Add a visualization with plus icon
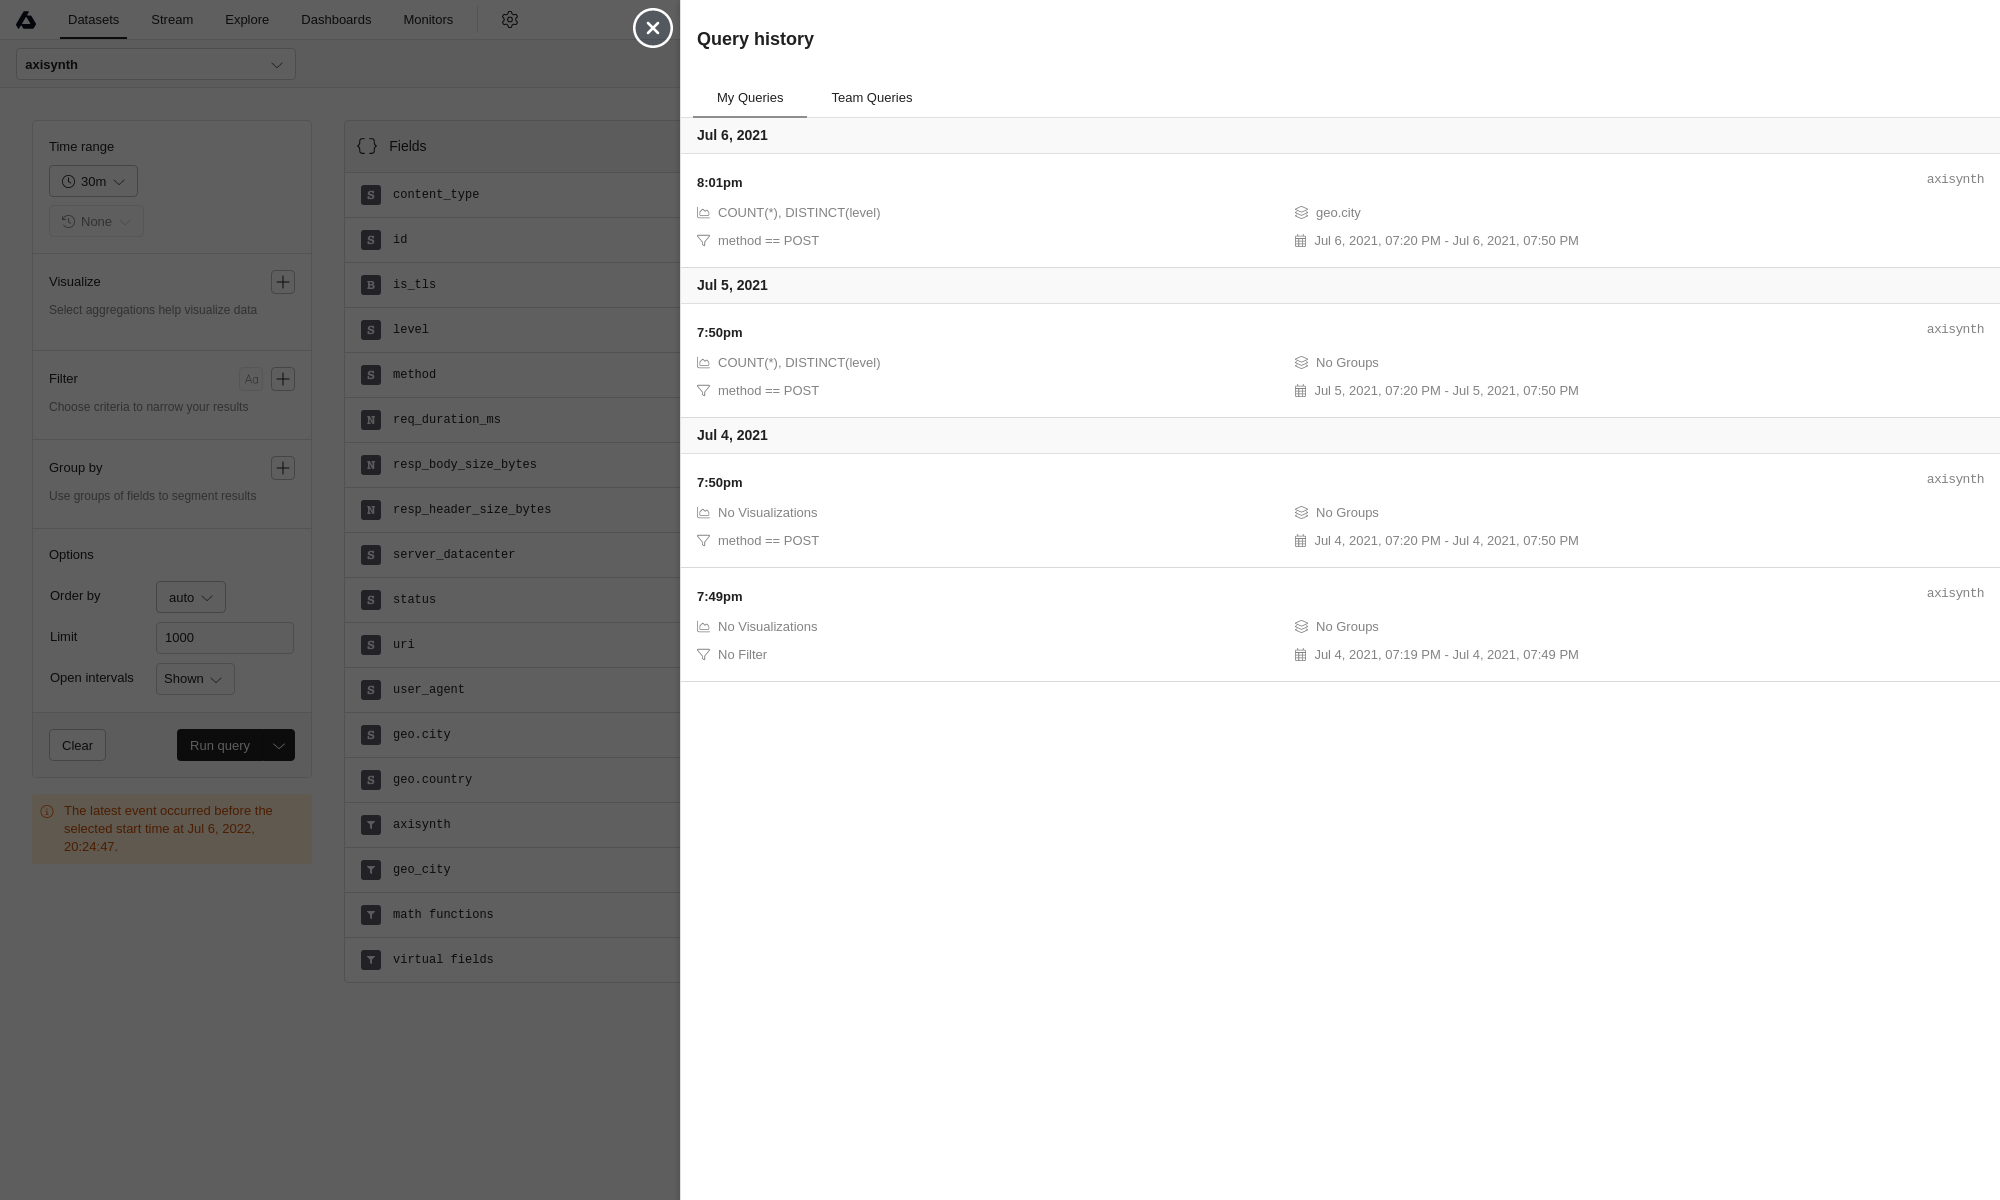 (x=283, y=282)
